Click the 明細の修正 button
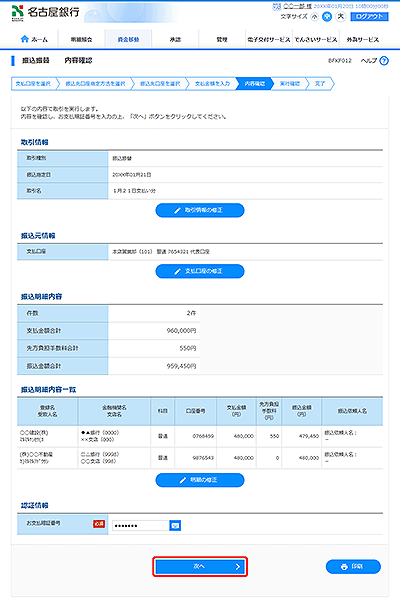Viewport: 400px width, 612px height. [200, 480]
